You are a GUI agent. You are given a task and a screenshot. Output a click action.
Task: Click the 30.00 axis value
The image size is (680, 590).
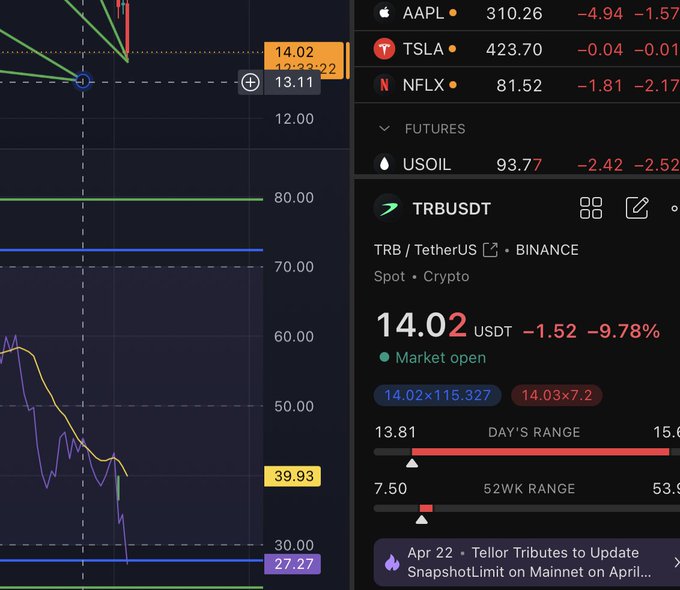click(294, 545)
